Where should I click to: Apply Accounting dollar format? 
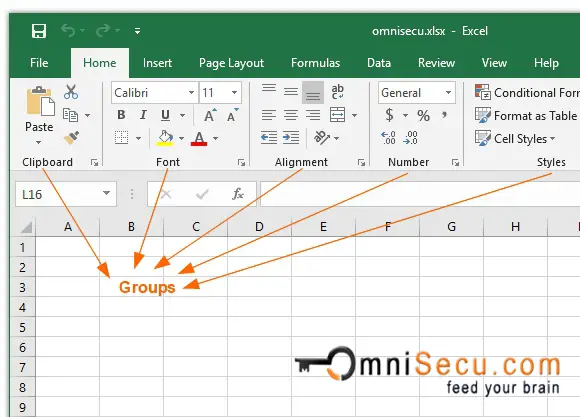click(x=389, y=115)
